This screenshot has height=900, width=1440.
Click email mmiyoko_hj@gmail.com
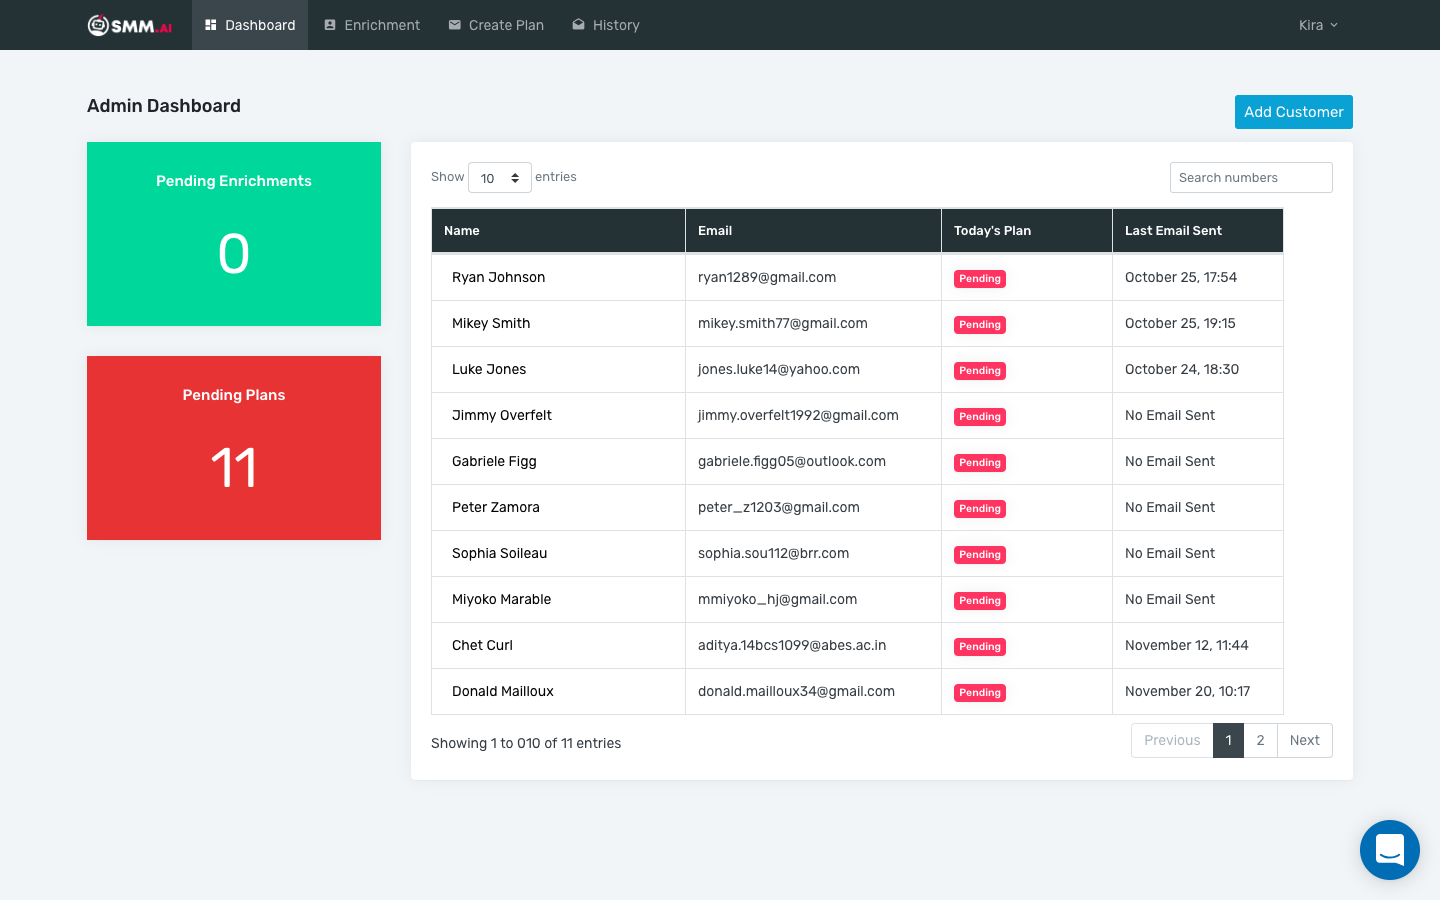tap(777, 599)
